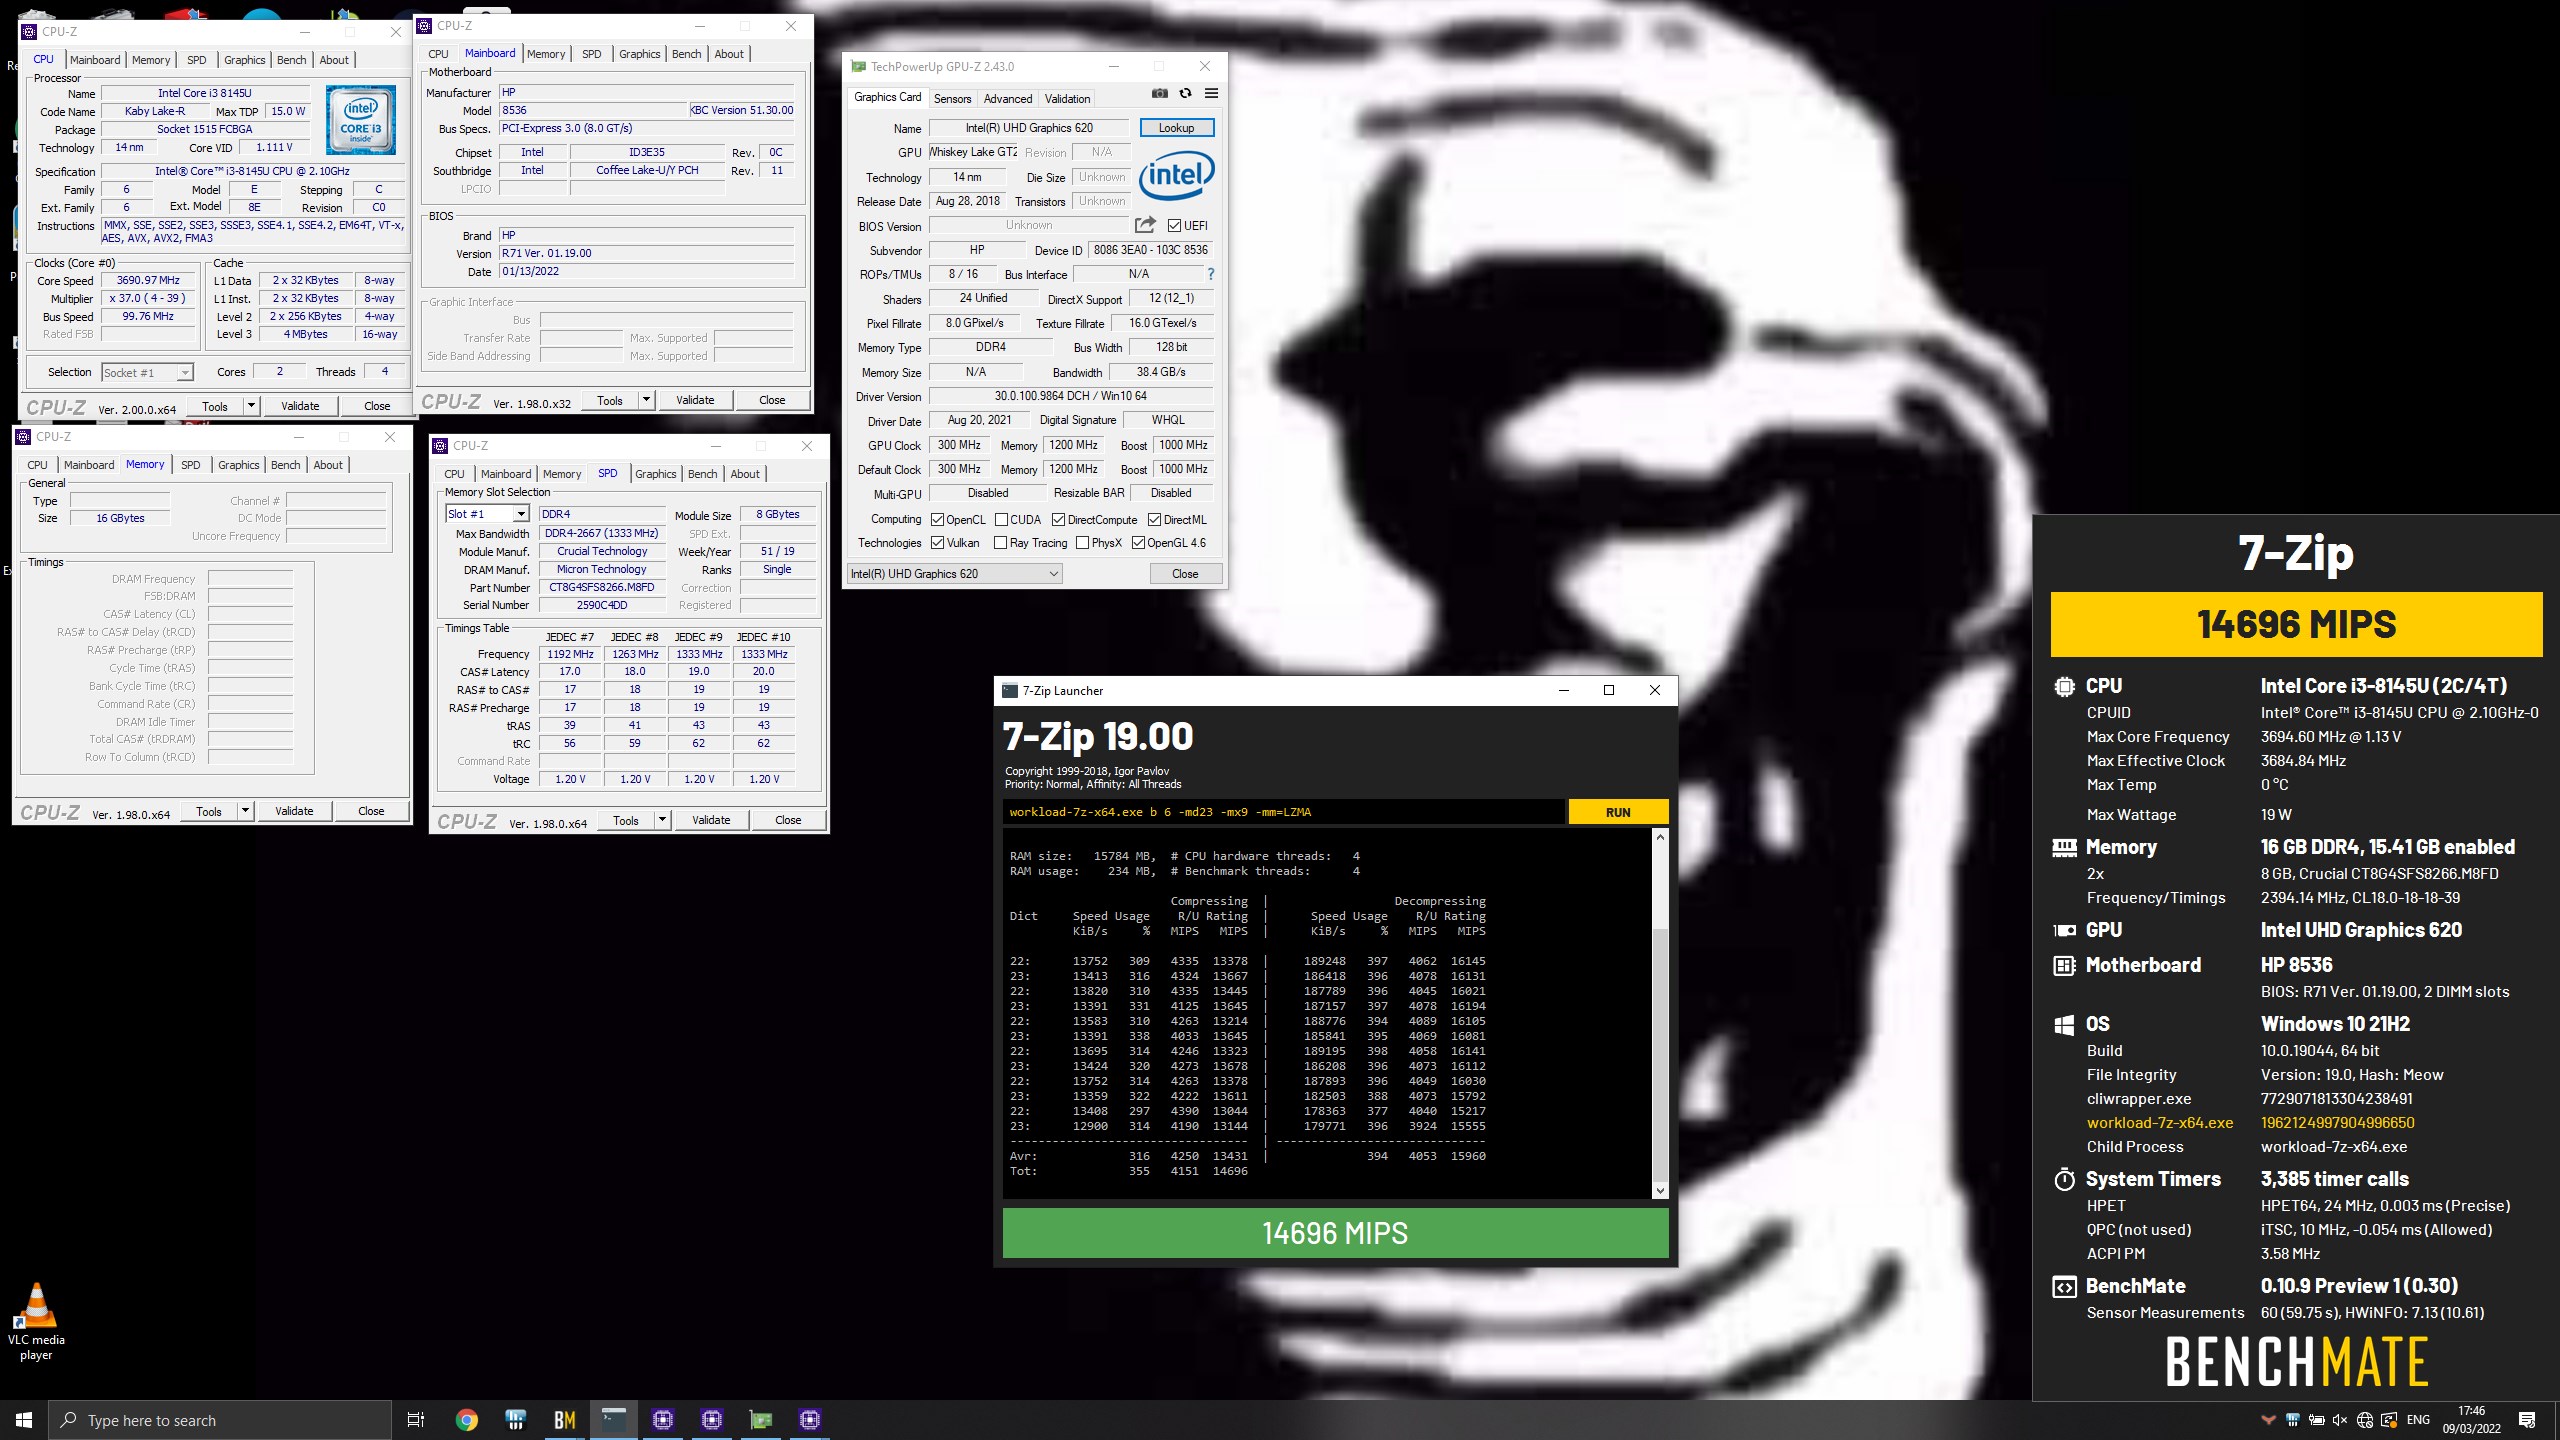Screen dimensions: 2560x1440
Task: Click the sync tray icon with orange dot
Action: point(2389,1420)
